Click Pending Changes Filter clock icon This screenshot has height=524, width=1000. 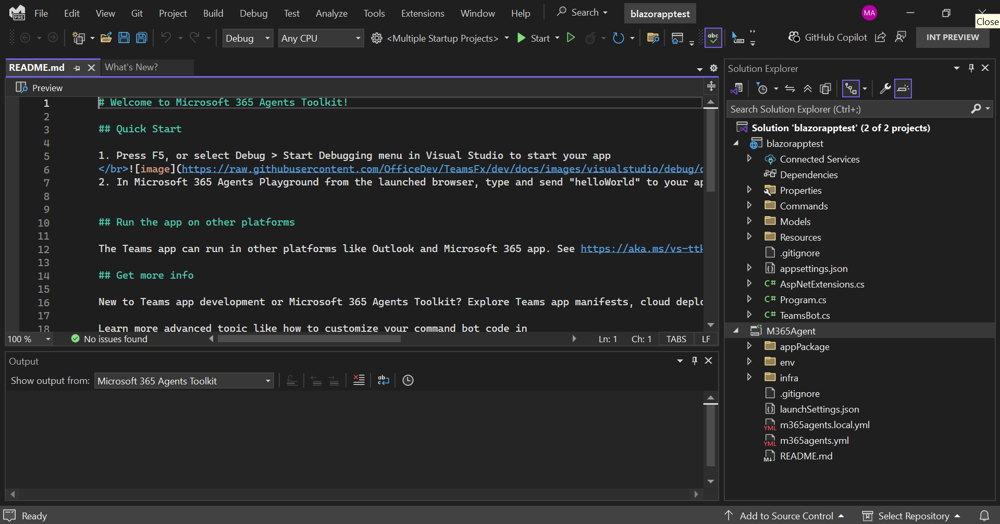(x=761, y=89)
